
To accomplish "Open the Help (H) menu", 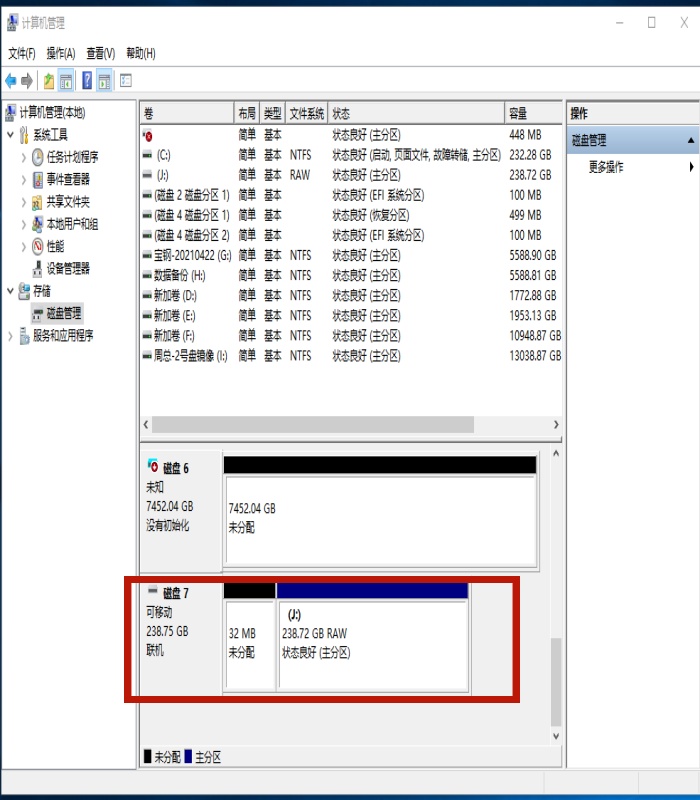I will point(141,53).
